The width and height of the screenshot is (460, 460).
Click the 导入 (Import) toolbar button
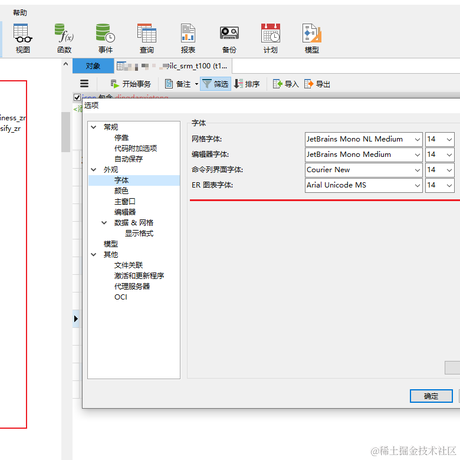tap(286, 84)
